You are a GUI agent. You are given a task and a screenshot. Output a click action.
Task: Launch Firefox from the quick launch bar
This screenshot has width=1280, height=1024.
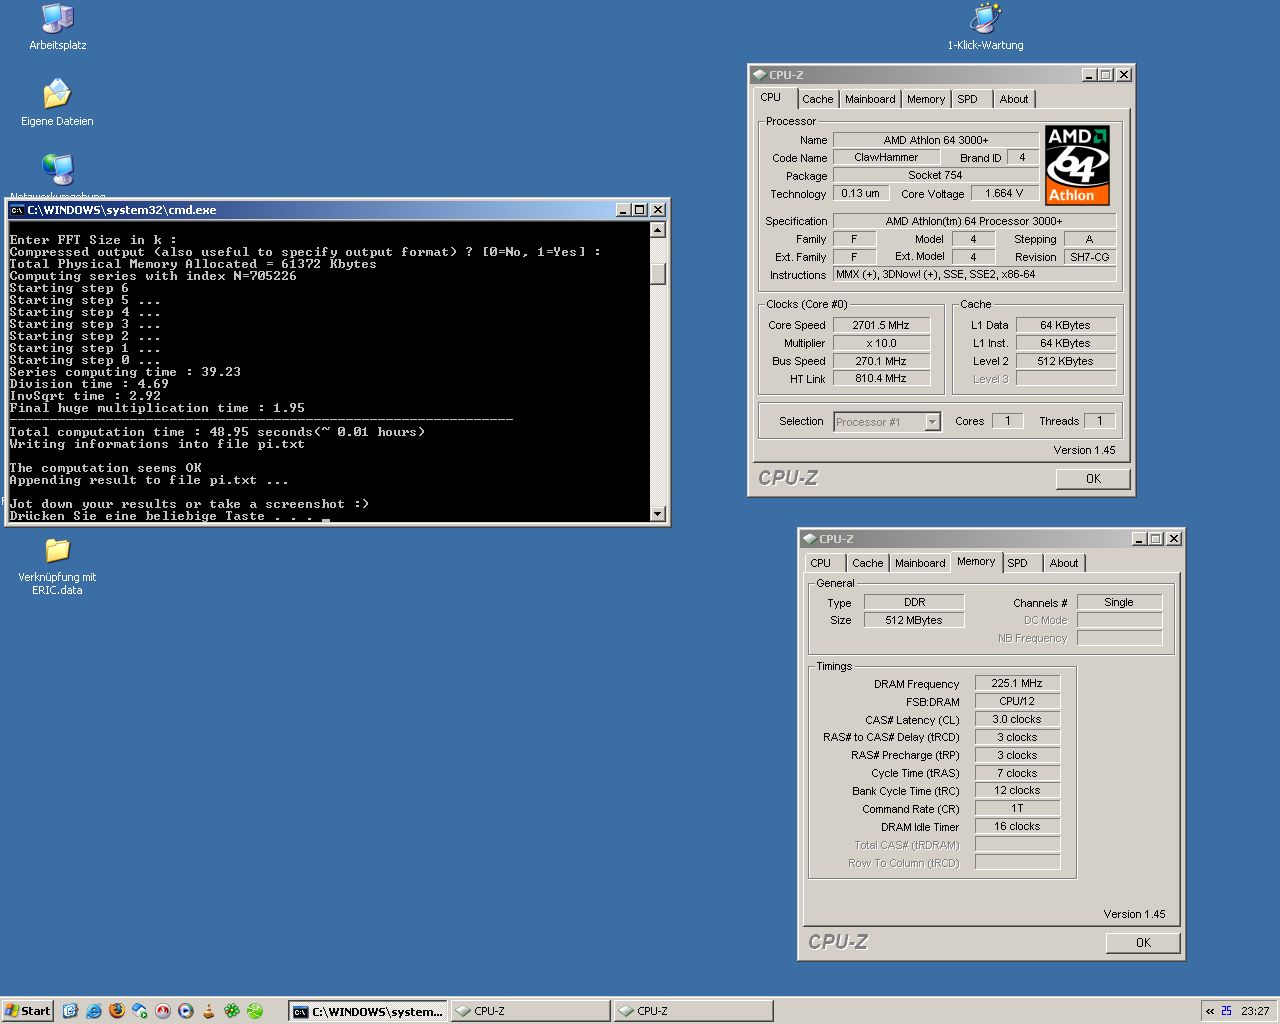click(116, 1011)
